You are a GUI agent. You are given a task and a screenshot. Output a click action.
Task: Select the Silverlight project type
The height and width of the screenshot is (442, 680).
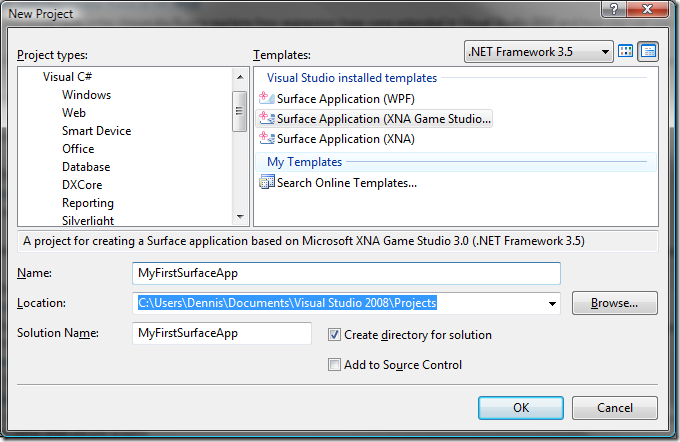[x=88, y=220]
